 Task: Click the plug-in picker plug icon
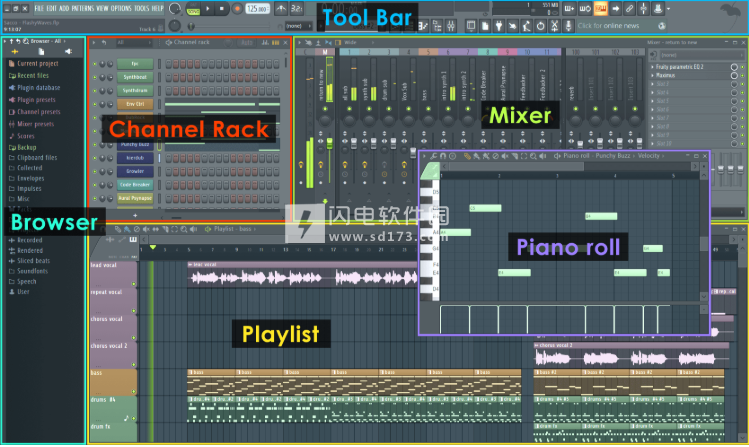[499, 26]
